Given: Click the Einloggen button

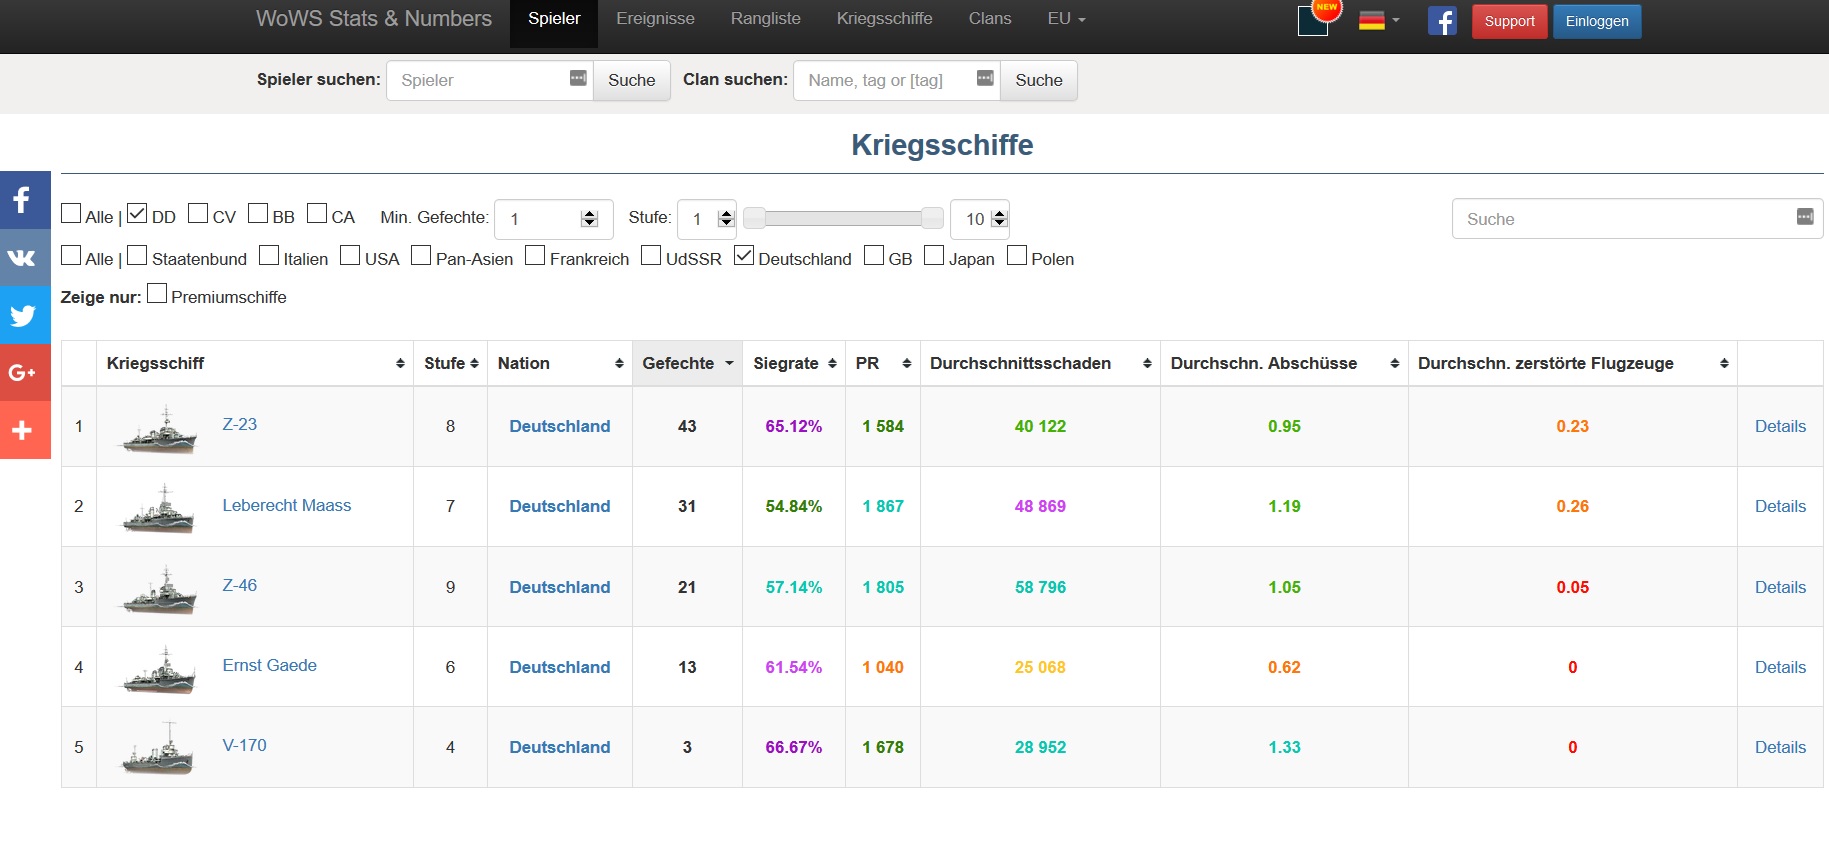Looking at the screenshot, I should click(x=1597, y=21).
